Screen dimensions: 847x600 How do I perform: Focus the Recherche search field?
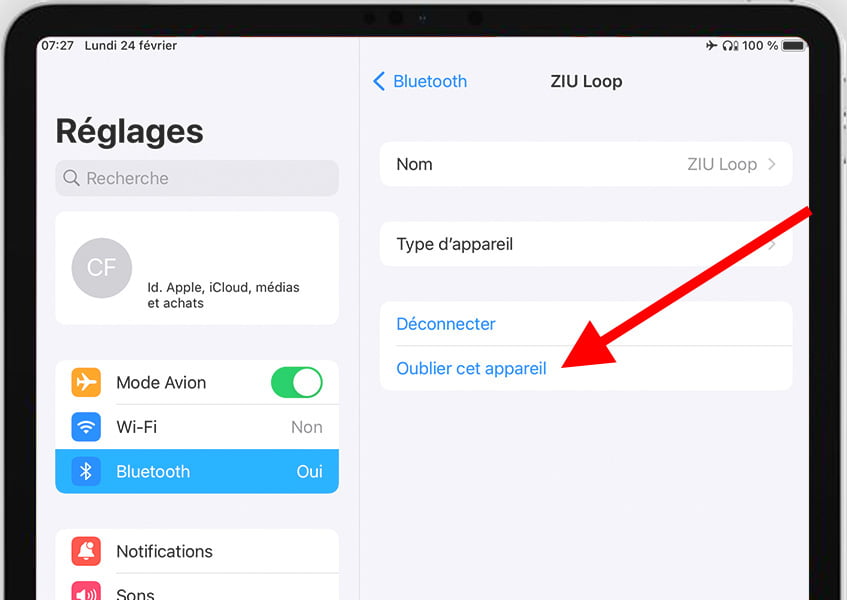197,178
